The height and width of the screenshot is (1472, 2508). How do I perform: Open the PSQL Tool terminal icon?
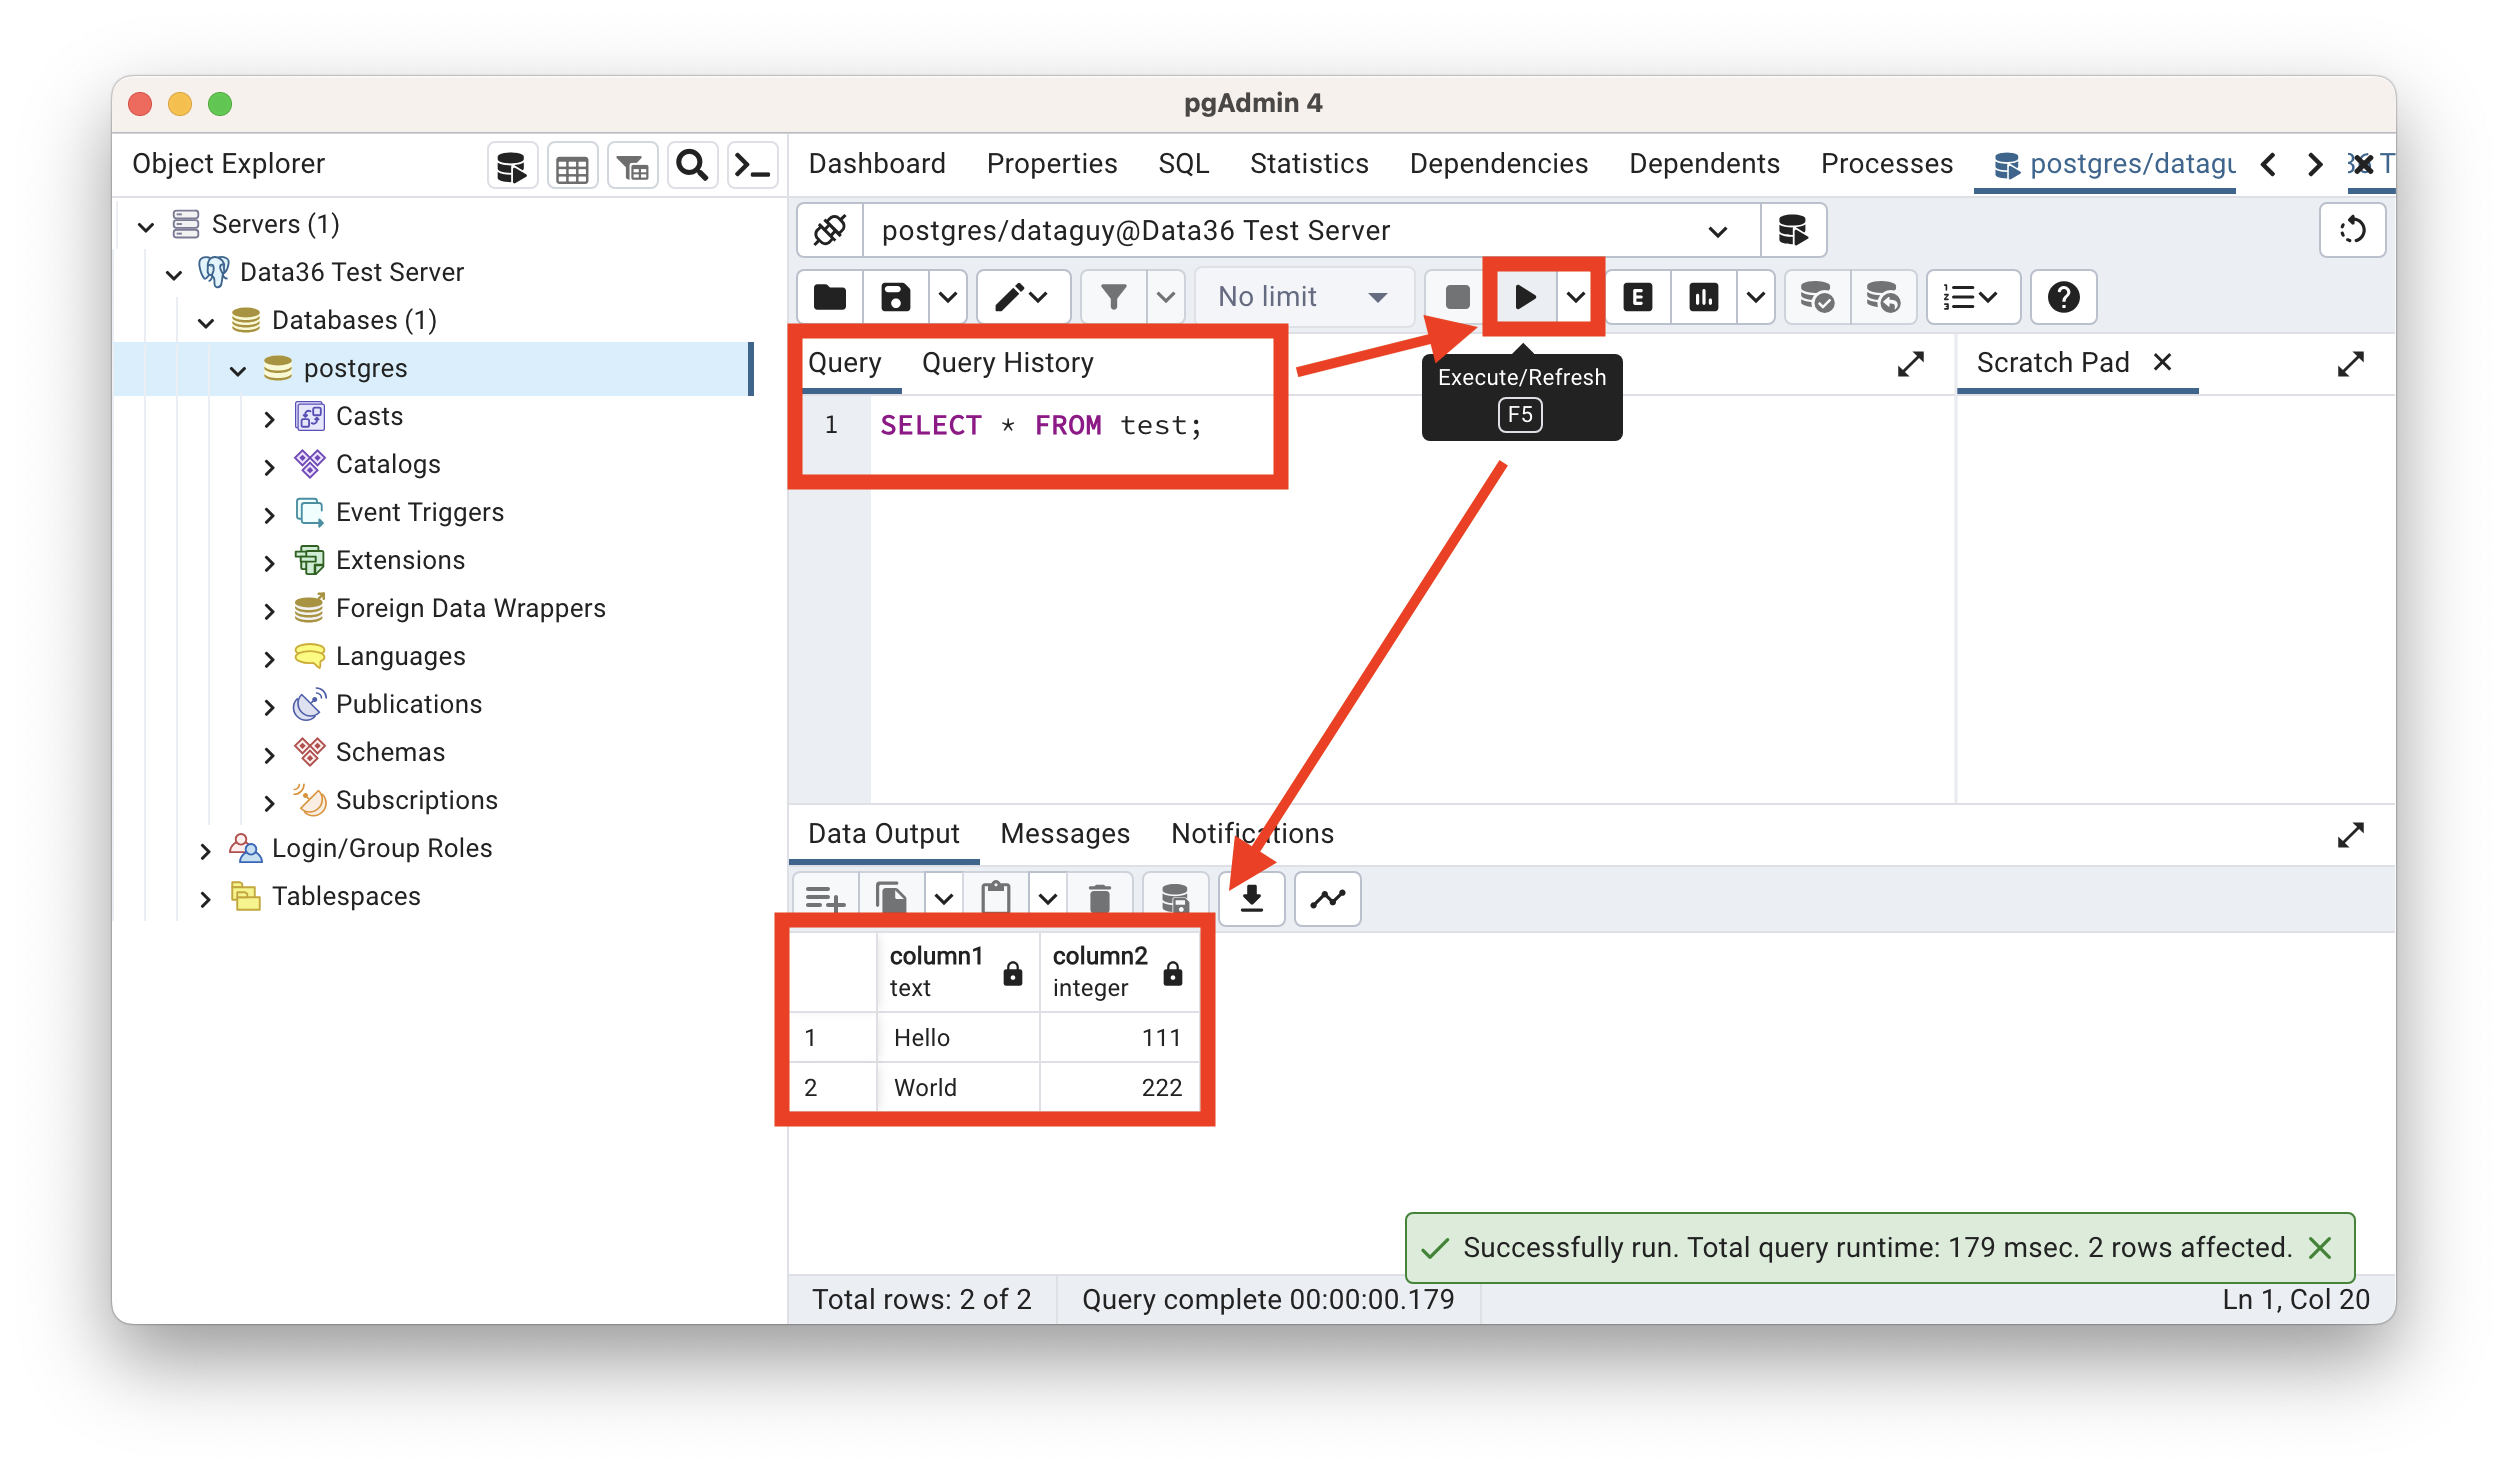[751, 165]
